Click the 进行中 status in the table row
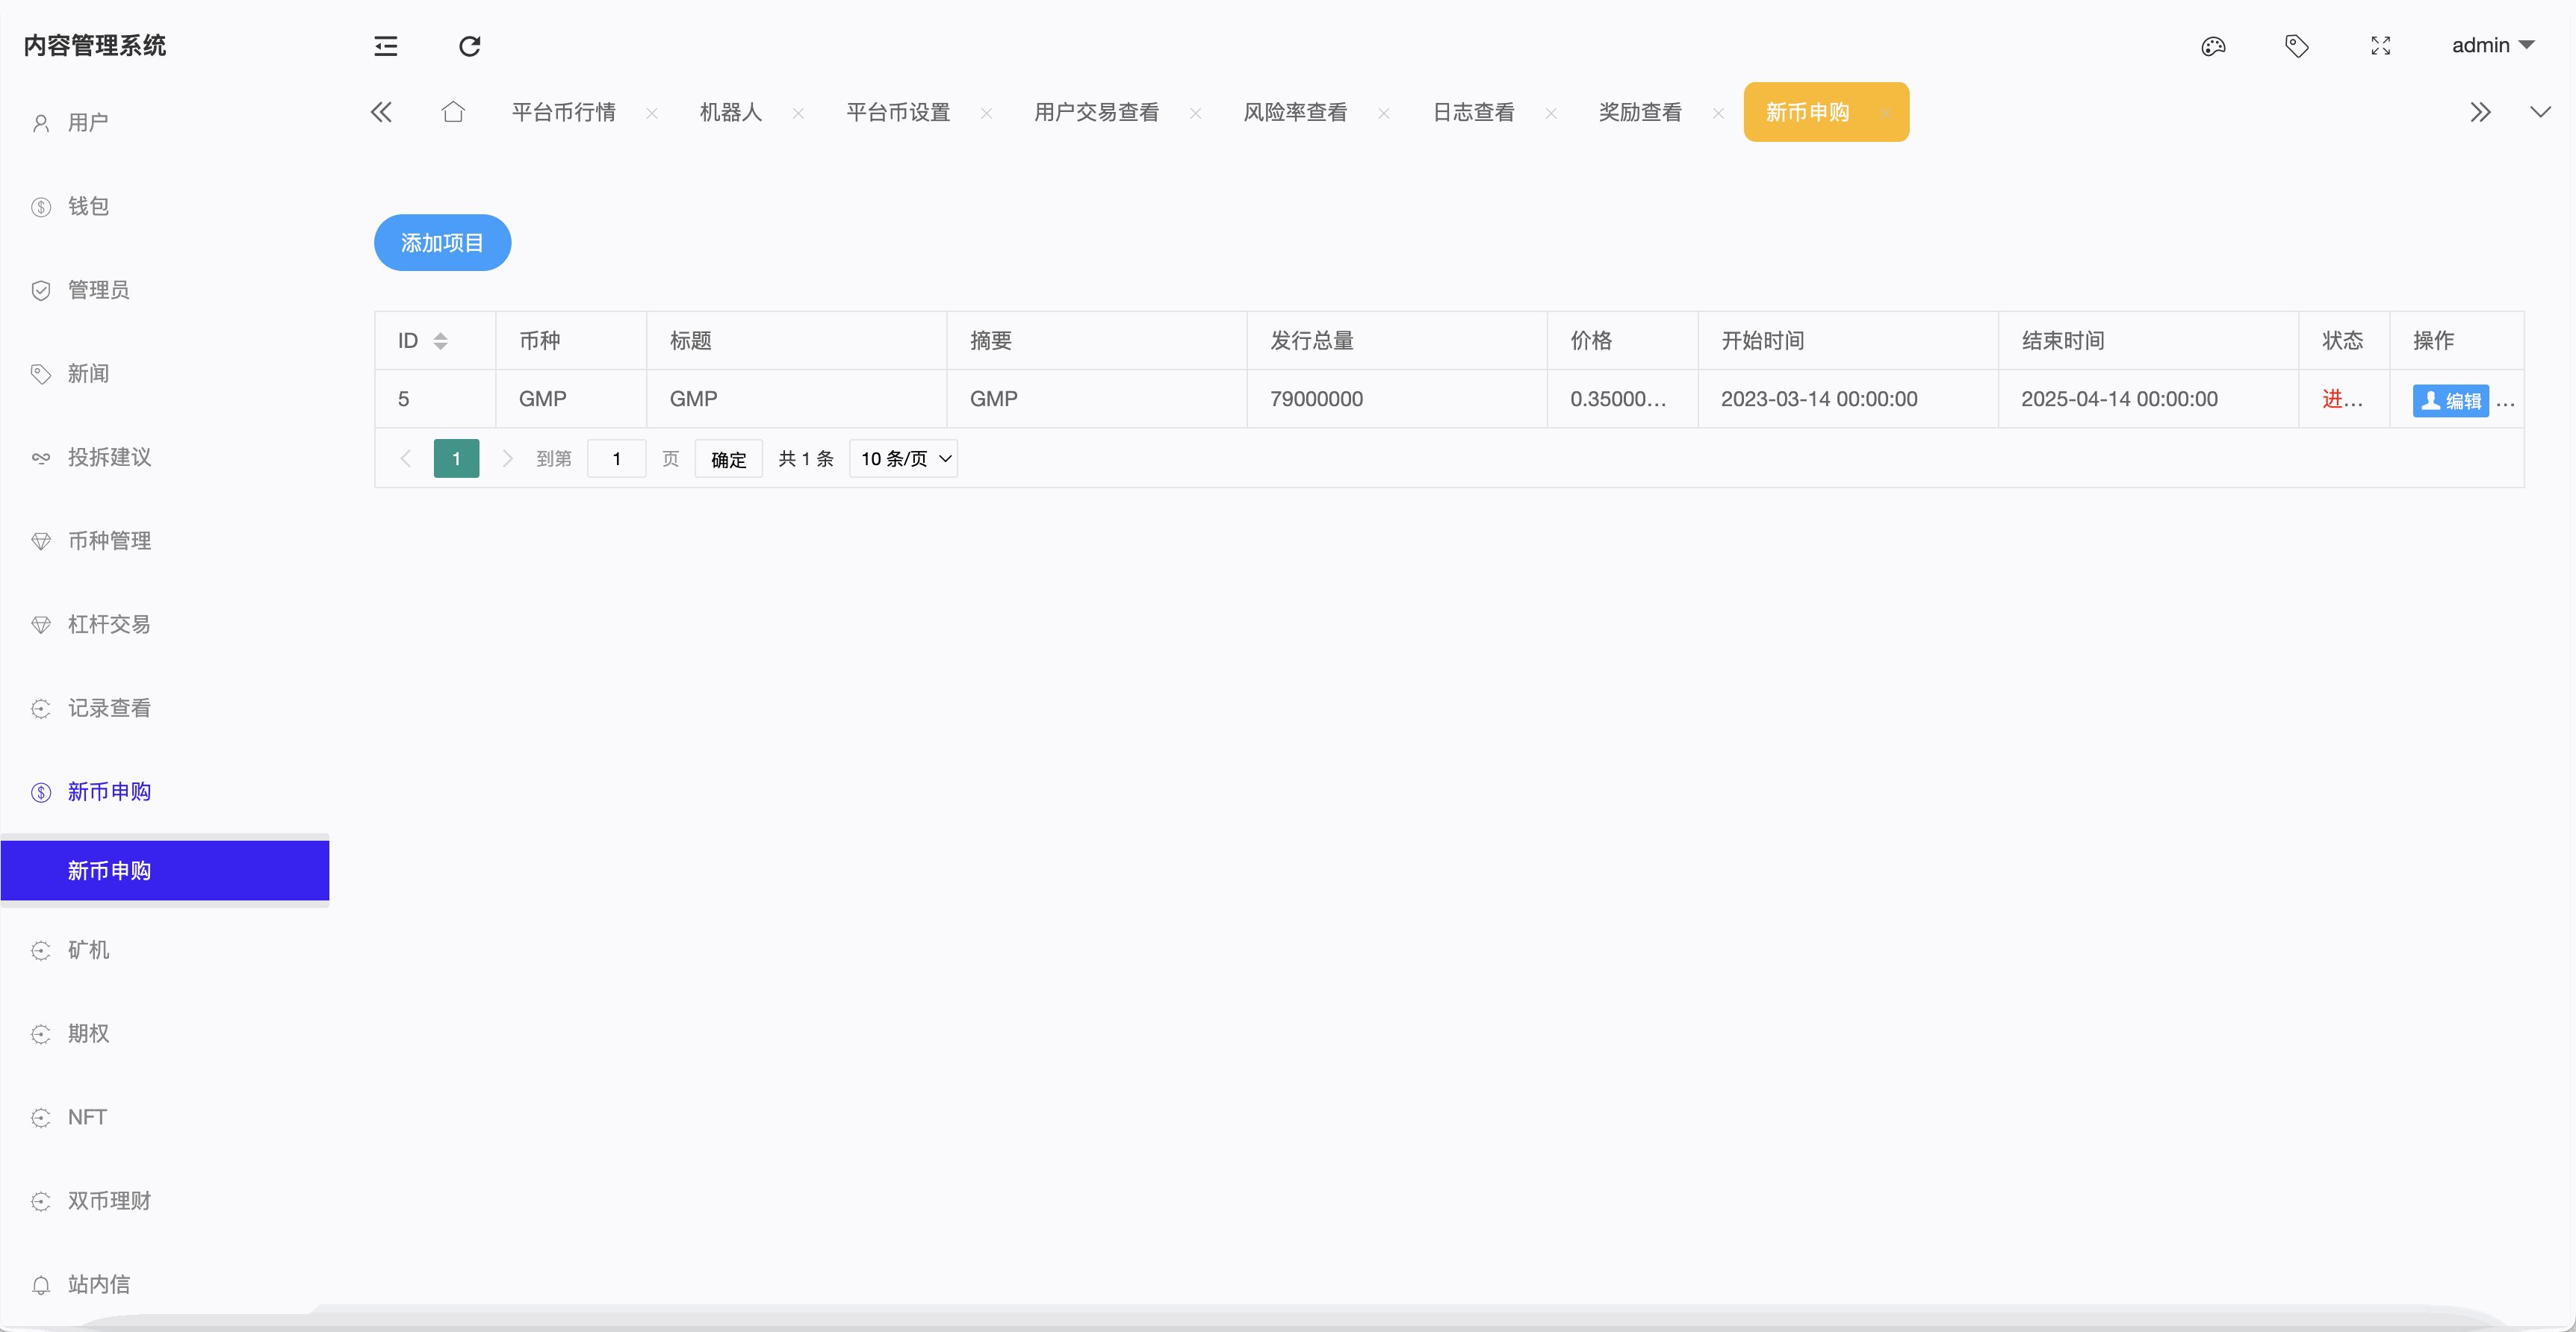The height and width of the screenshot is (1332, 2576). point(2342,399)
